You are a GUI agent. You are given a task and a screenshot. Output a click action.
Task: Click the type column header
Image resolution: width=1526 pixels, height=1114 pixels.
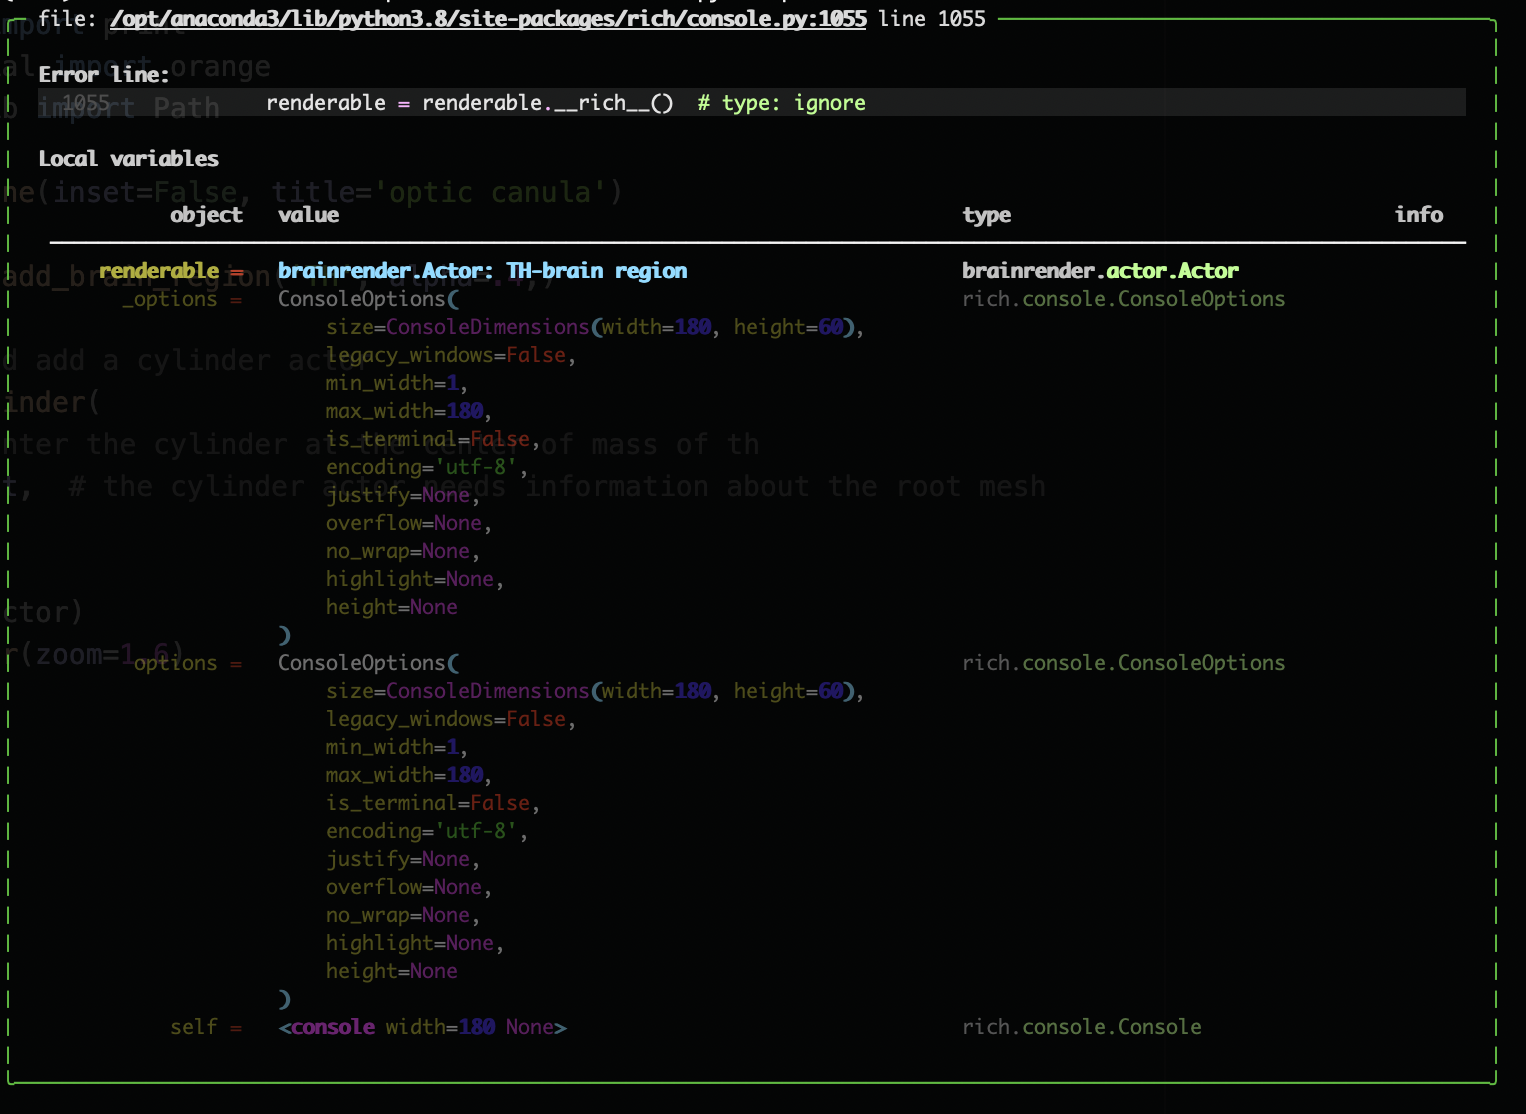tap(987, 214)
